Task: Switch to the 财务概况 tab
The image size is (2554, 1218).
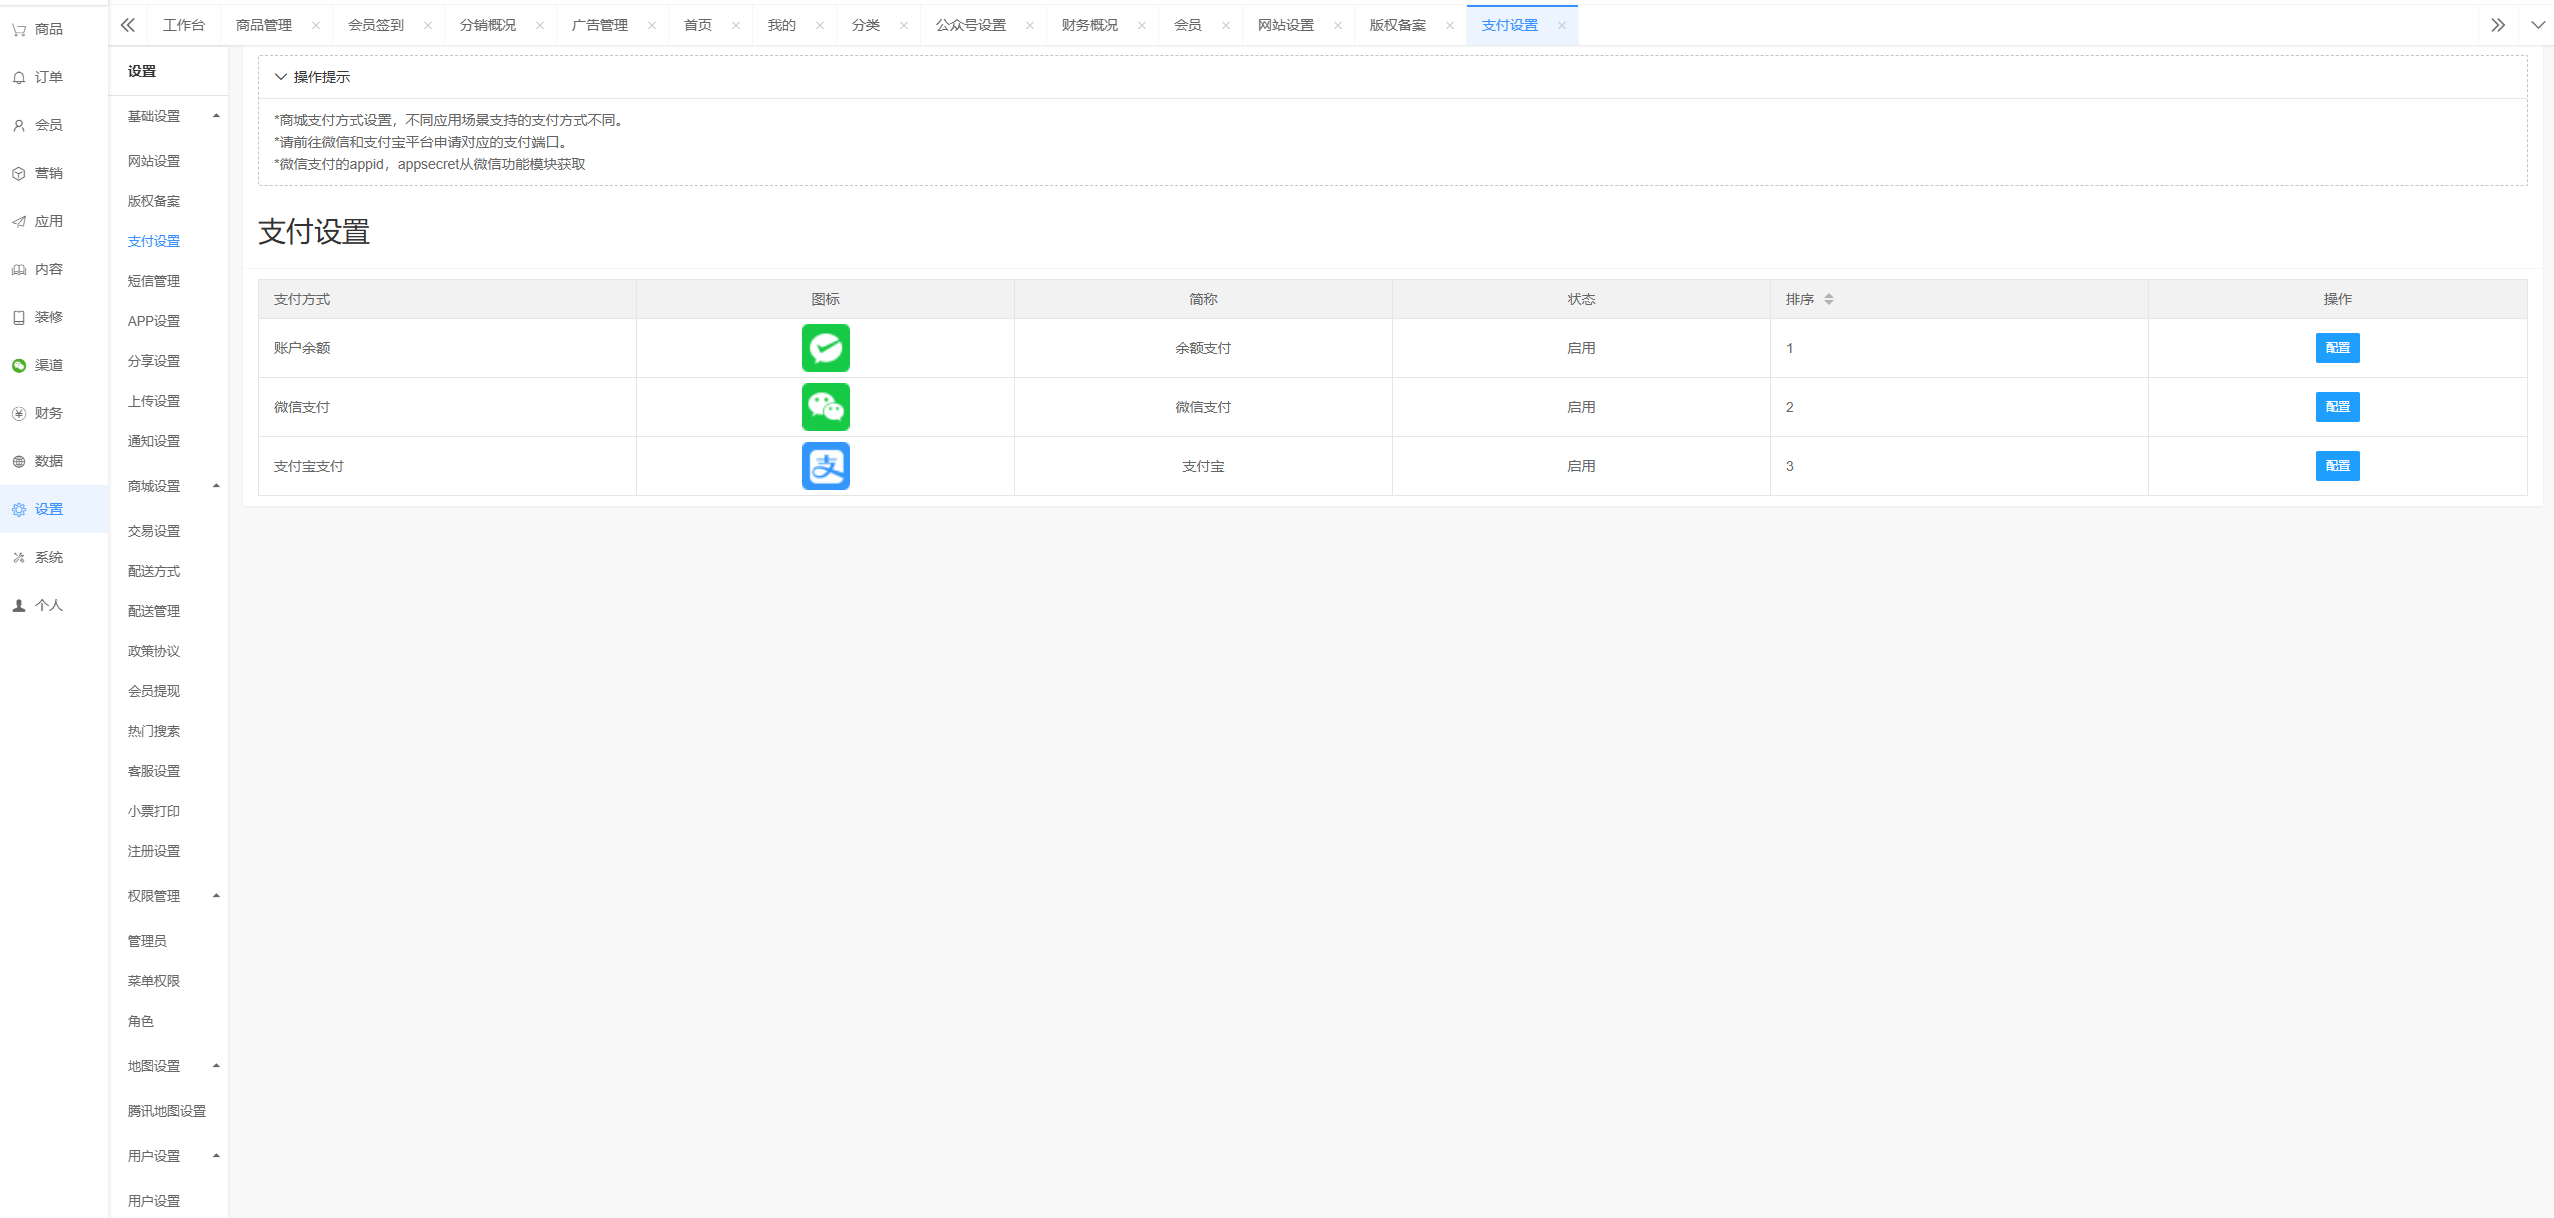Action: click(1089, 25)
